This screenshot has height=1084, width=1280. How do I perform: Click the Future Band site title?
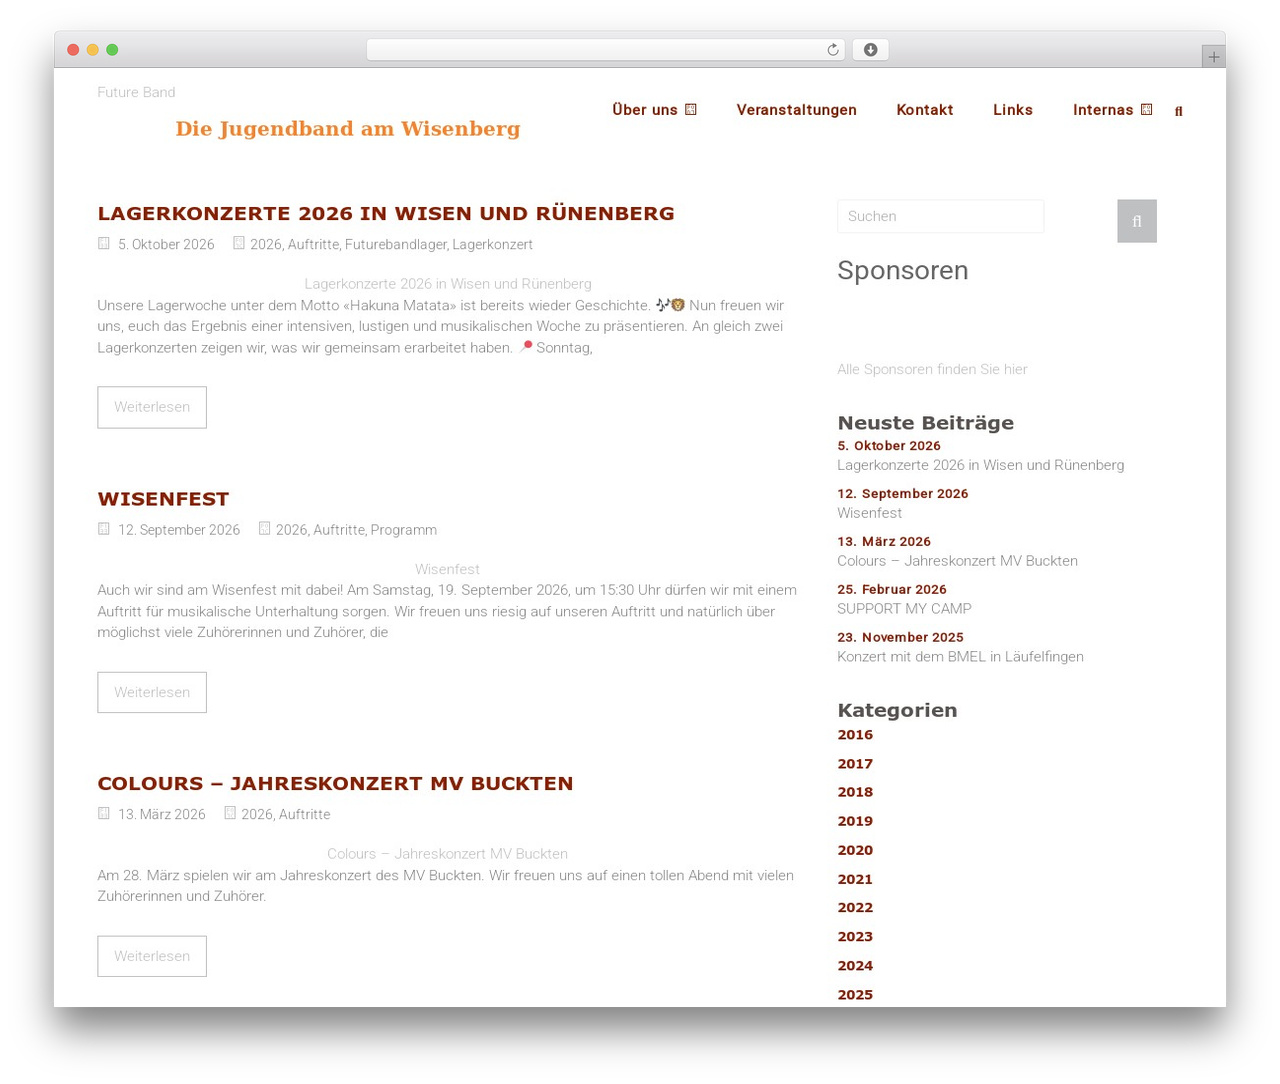(136, 92)
